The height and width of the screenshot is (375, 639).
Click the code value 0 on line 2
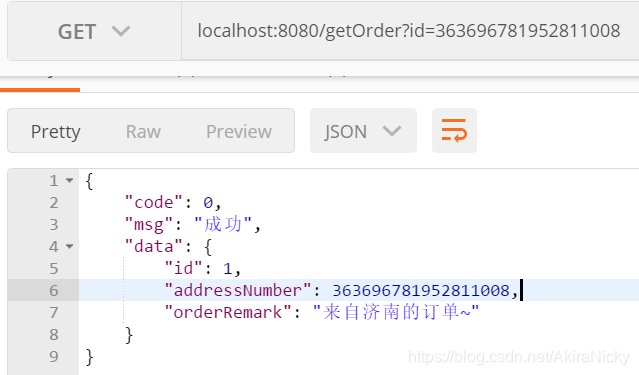coord(208,202)
